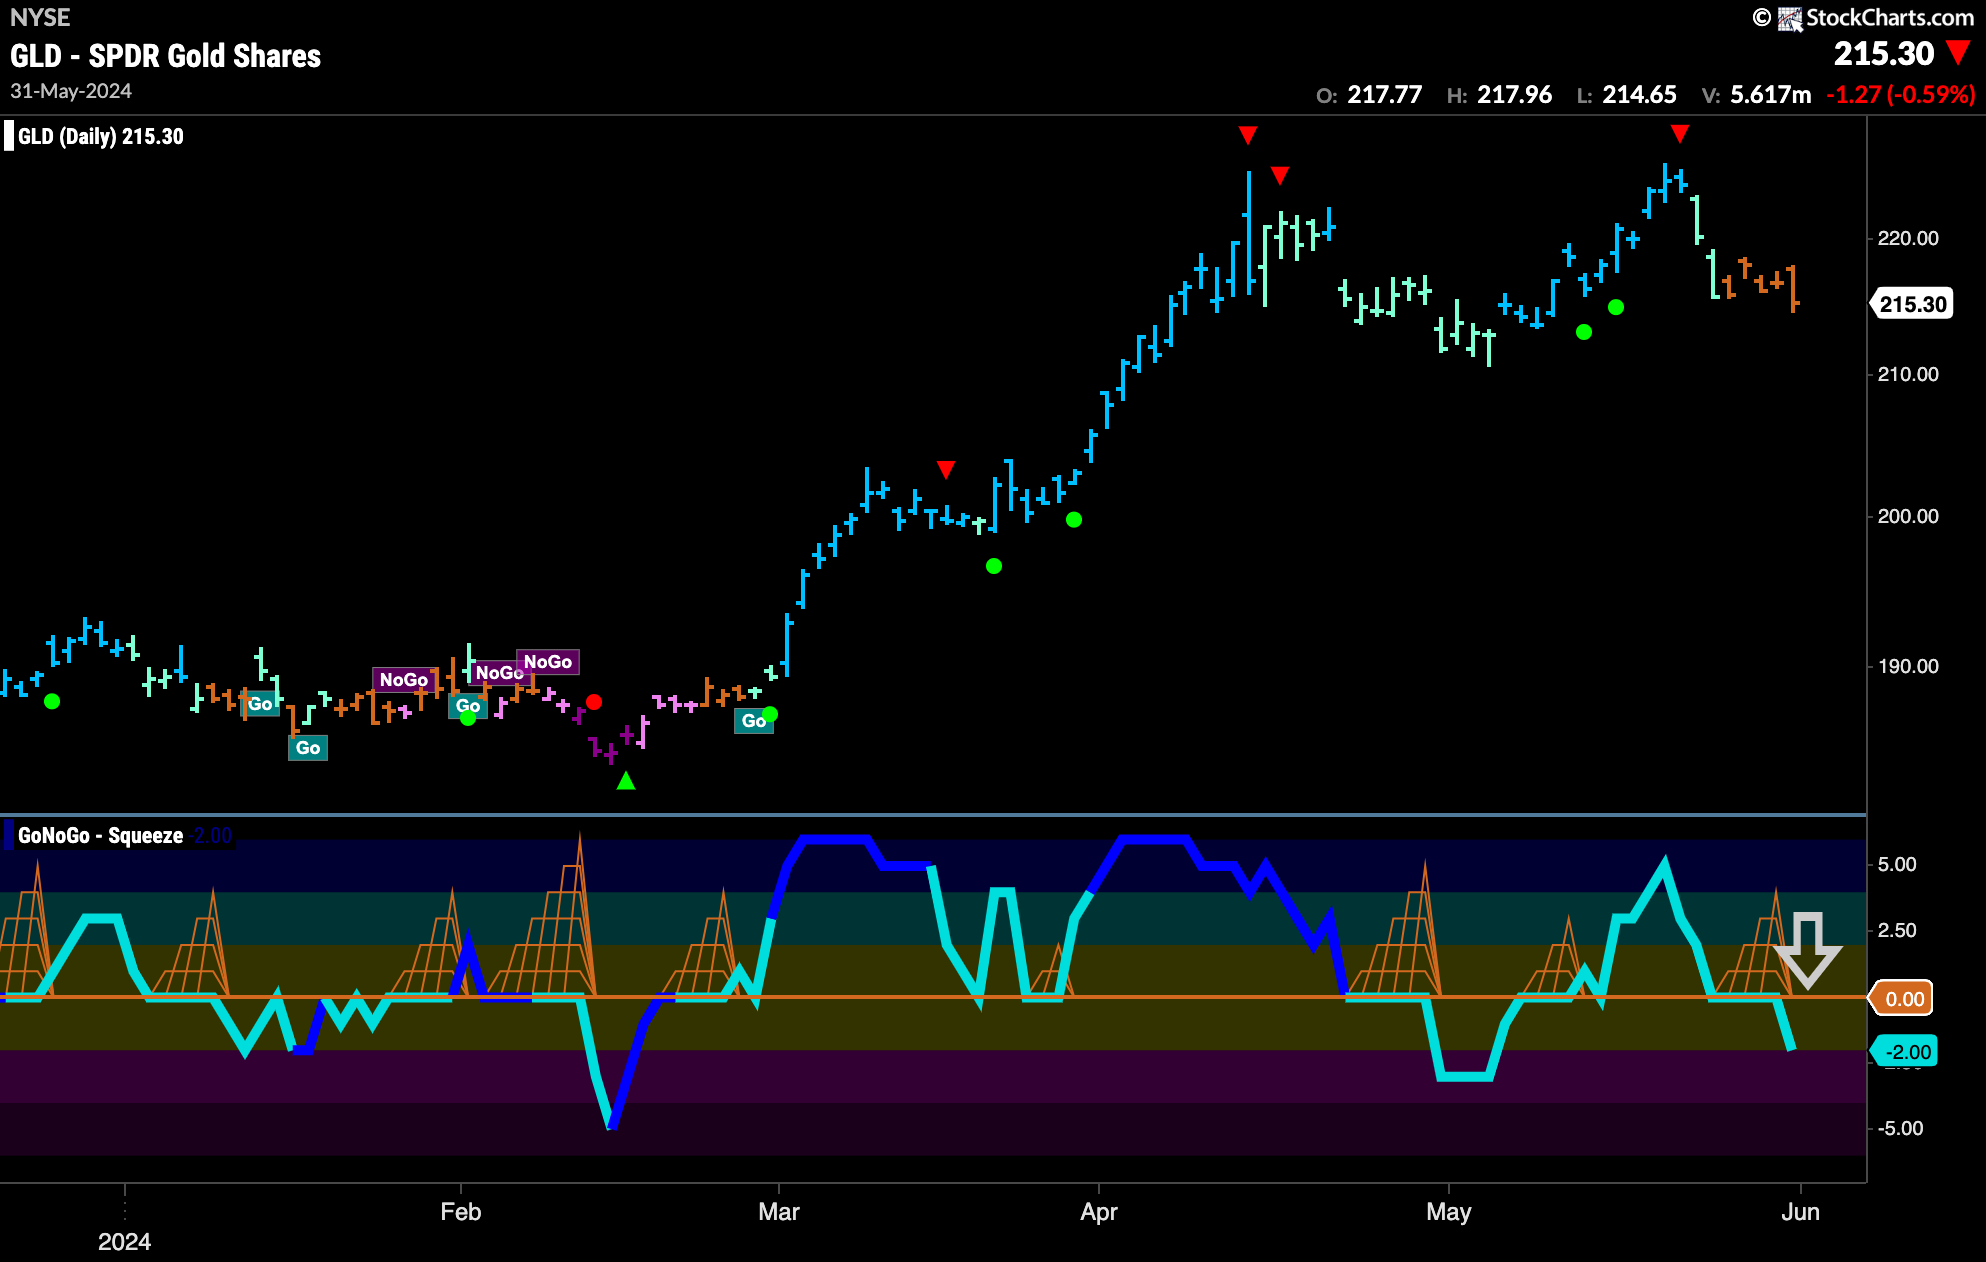This screenshot has height=1262, width=1986.
Task: Click the 220.00 price axis label
Action: pos(1908,238)
